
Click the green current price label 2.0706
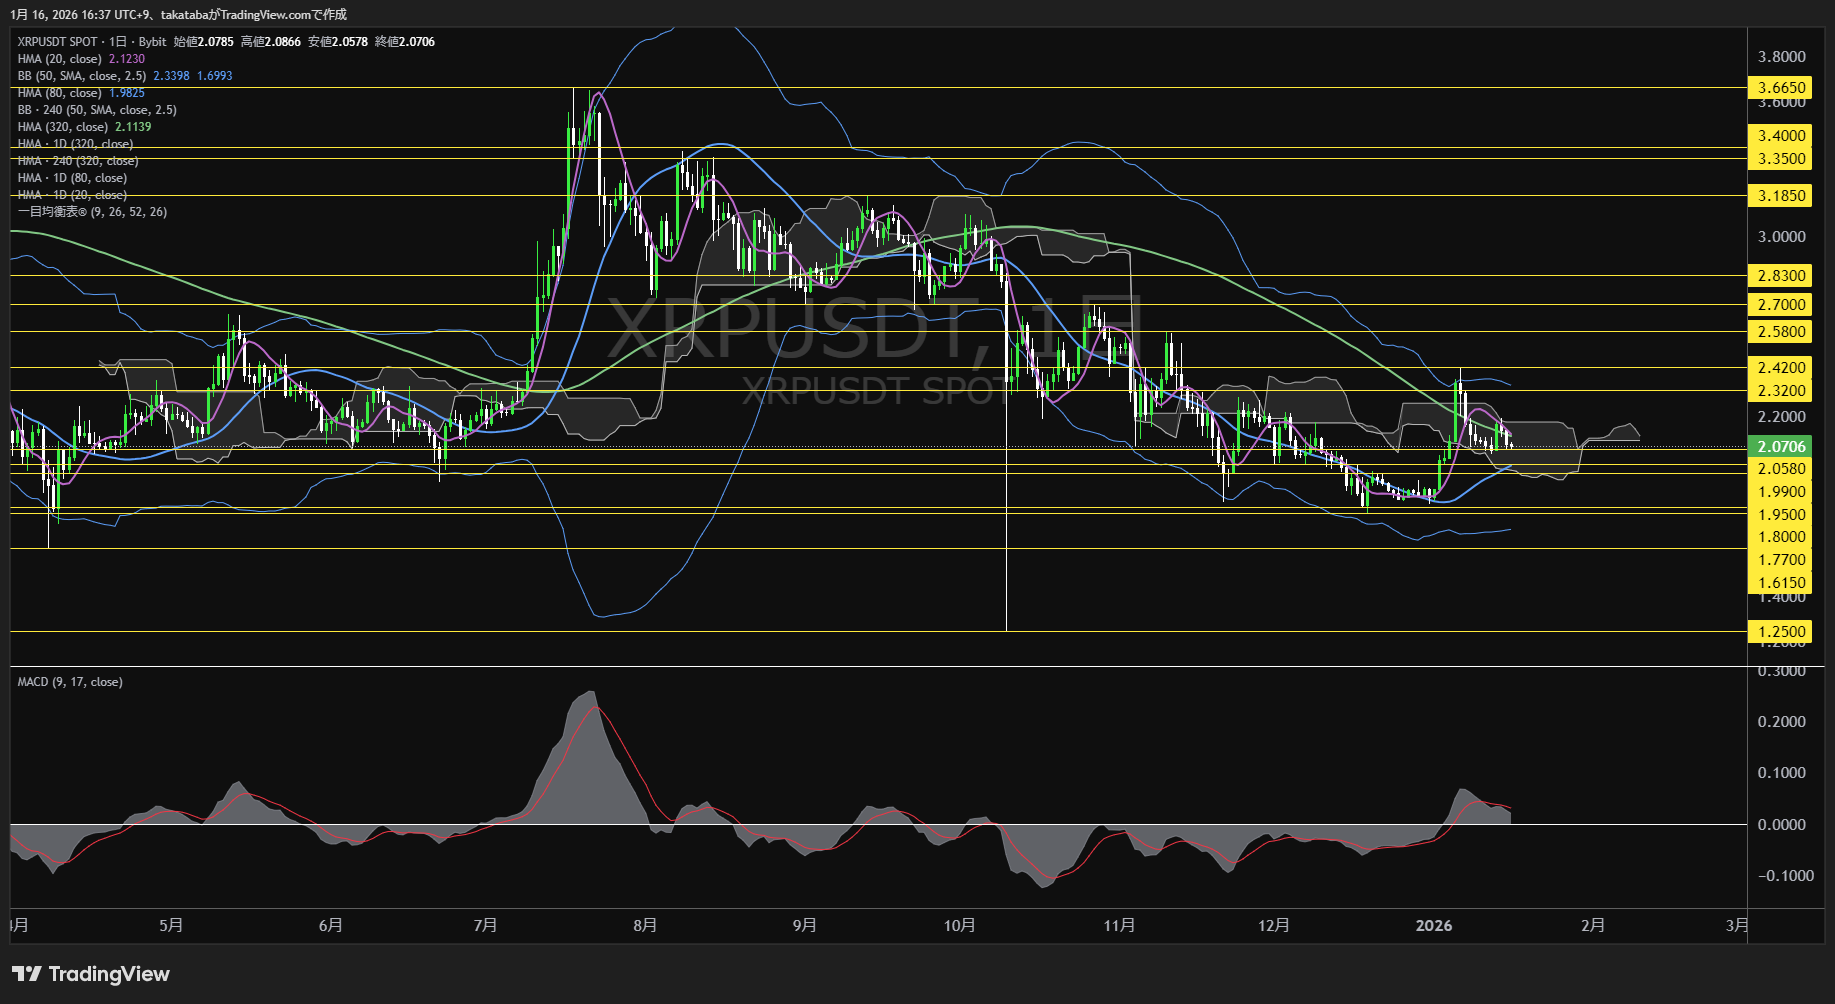1782,447
